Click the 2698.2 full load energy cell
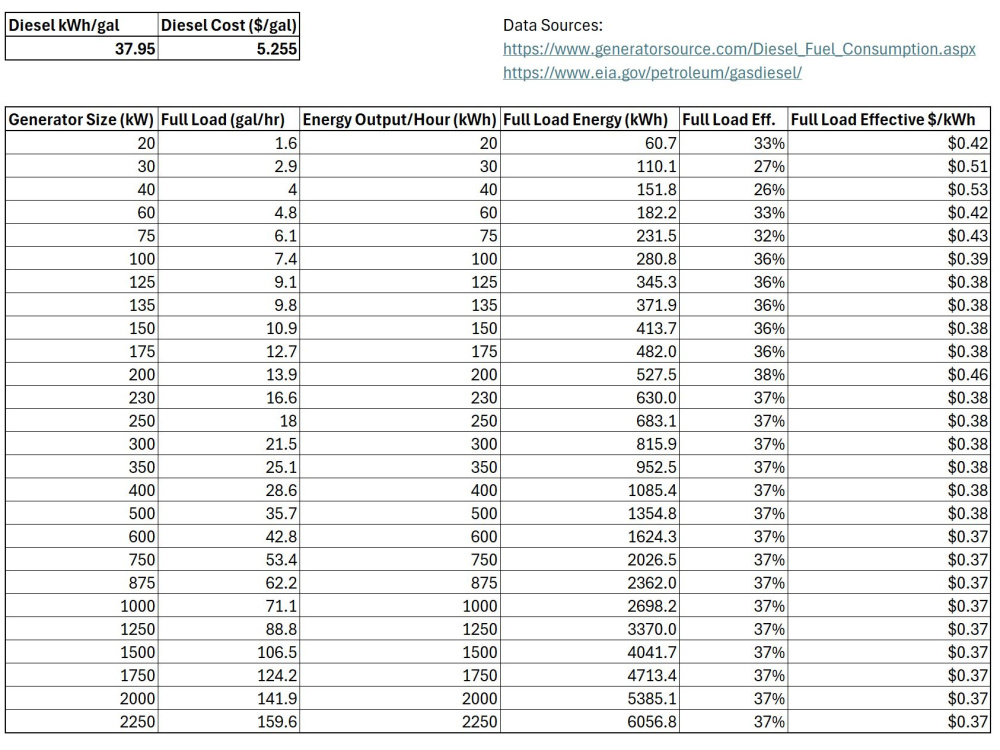Image resolution: width=1000 pixels, height=750 pixels. (x=590, y=605)
